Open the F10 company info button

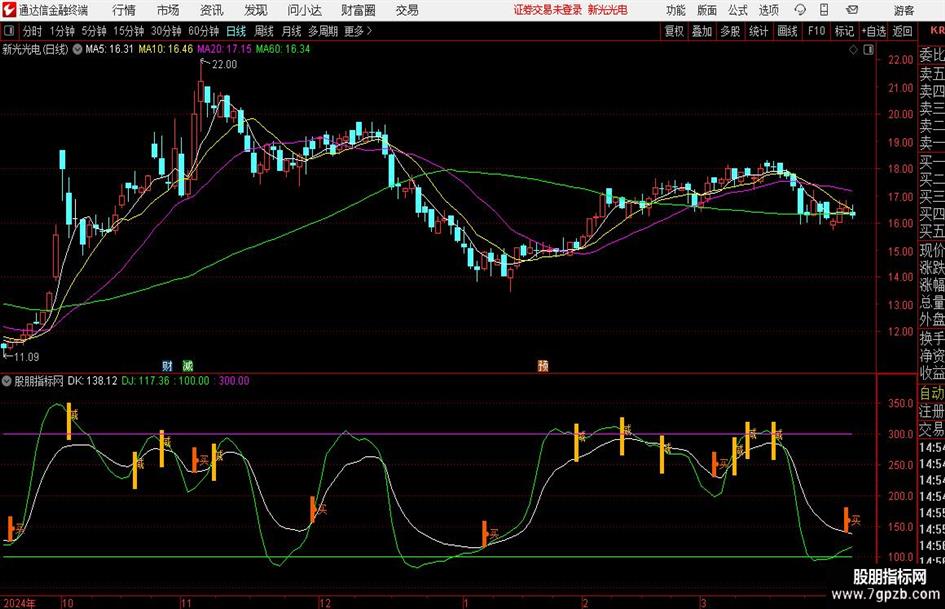click(x=816, y=31)
